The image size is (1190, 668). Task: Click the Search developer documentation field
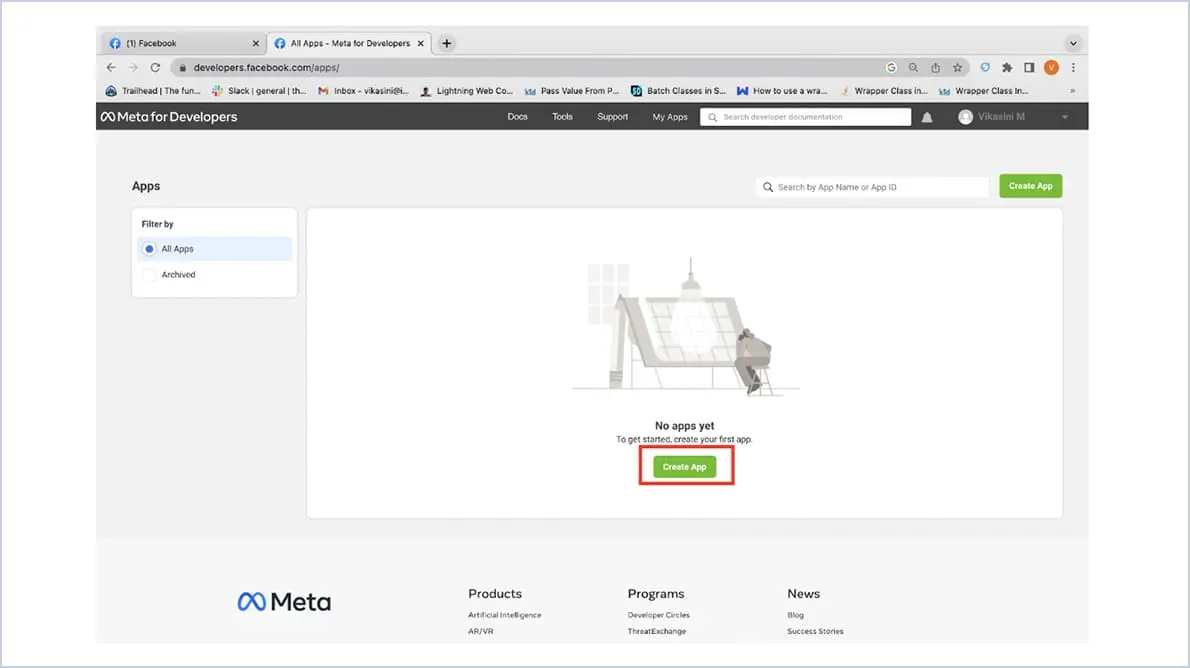[805, 117]
